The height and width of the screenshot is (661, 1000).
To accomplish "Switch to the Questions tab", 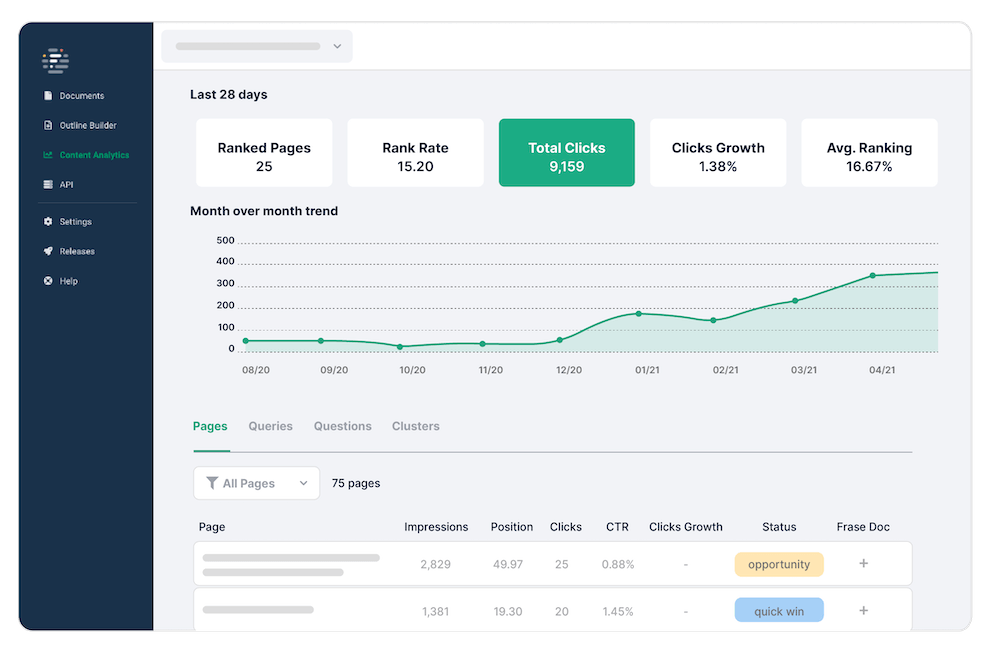I will pos(342,426).
